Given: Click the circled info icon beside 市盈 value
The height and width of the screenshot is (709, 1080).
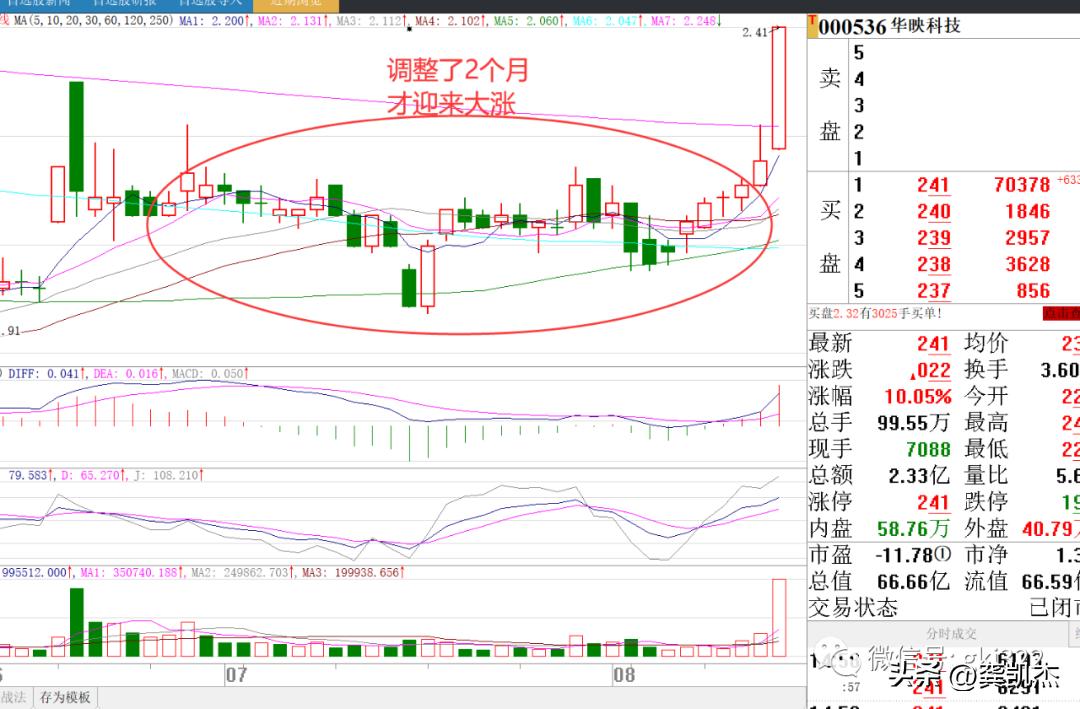Looking at the screenshot, I should click(x=943, y=554).
